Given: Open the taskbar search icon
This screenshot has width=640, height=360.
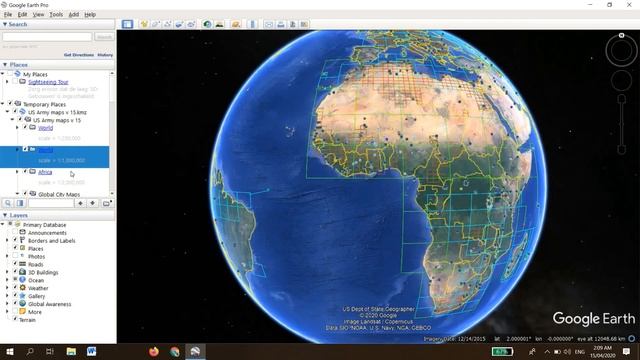Looking at the screenshot, I should coord(30,351).
